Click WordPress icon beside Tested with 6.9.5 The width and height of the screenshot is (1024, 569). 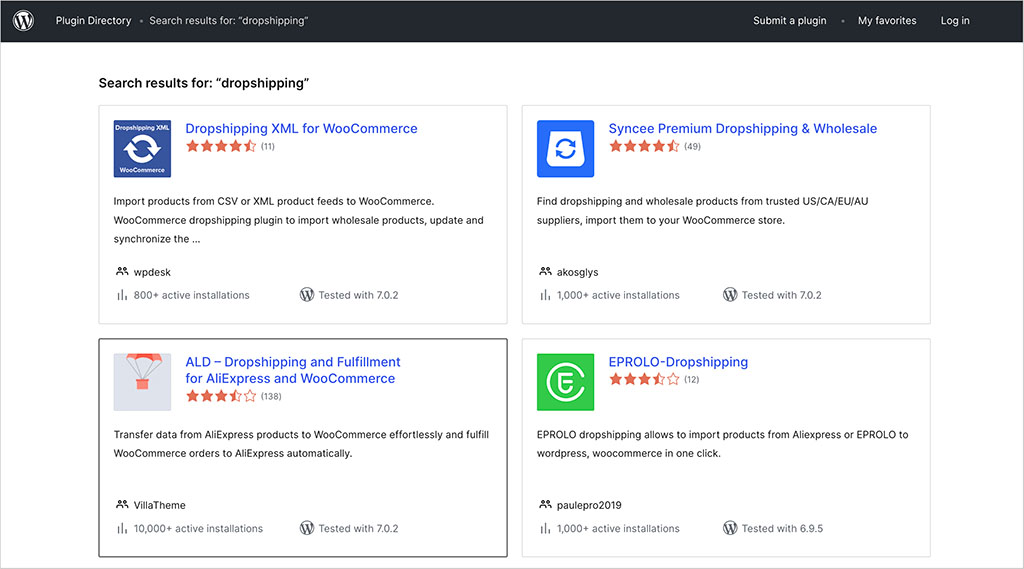[x=730, y=528]
